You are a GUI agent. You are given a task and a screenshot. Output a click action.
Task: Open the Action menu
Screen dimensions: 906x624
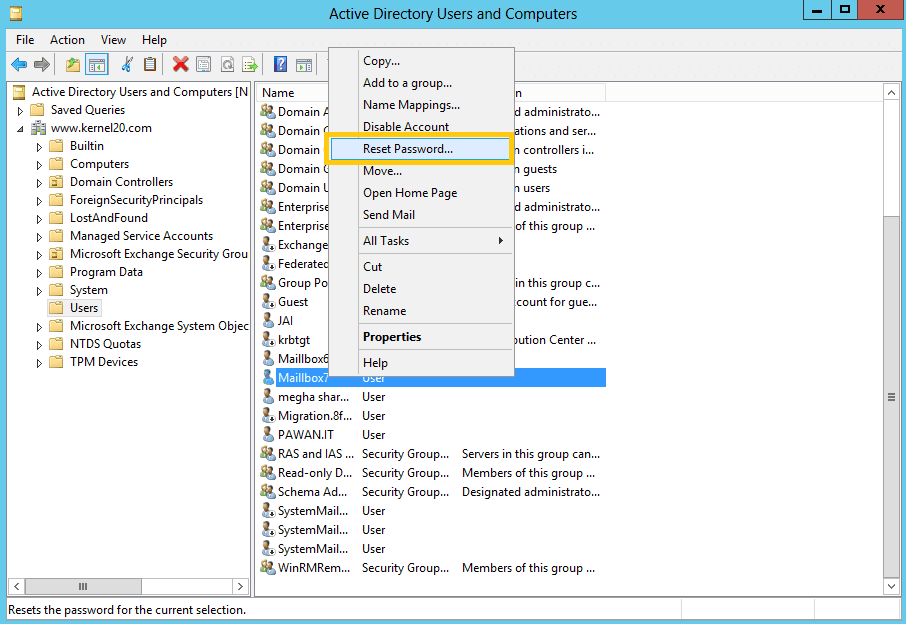point(68,40)
